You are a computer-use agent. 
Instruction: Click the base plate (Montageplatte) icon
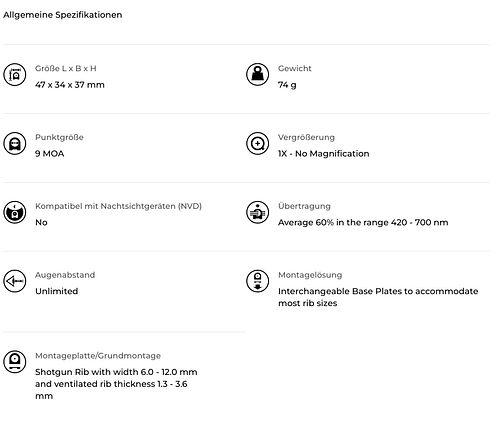(x=15, y=362)
